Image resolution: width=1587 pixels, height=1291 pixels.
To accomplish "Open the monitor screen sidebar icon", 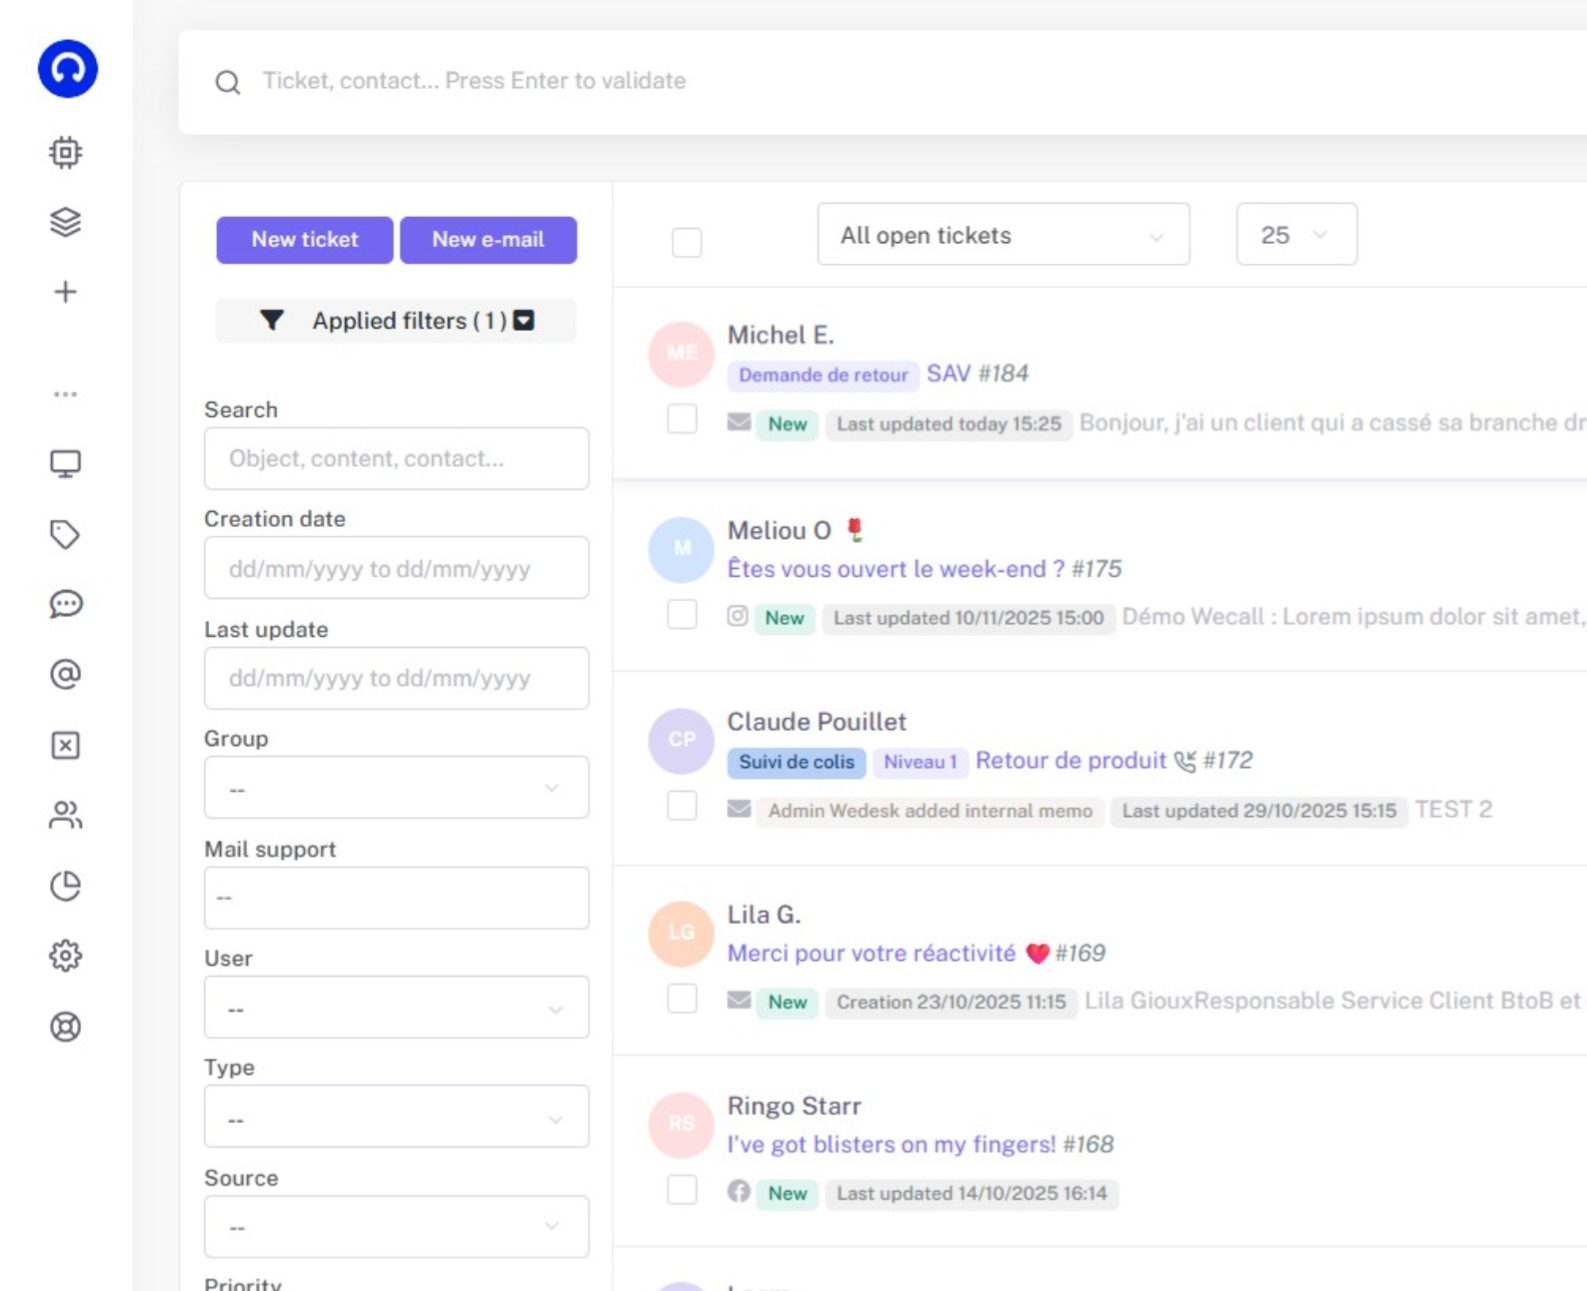I will pyautogui.click(x=66, y=464).
